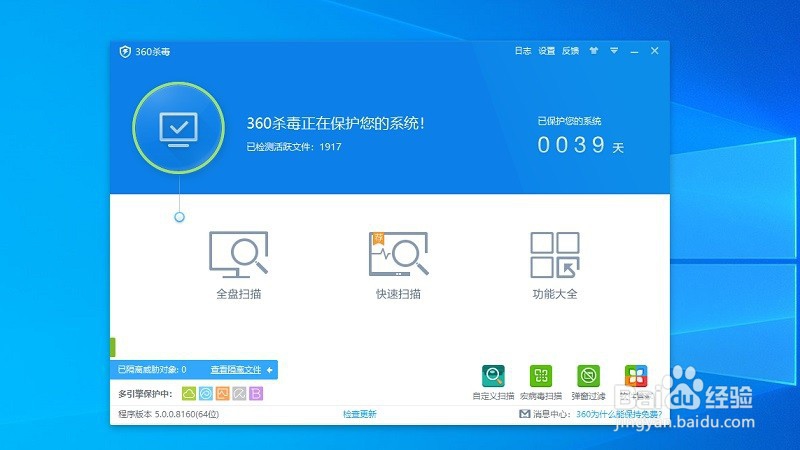Toggle the orange engine icon
This screenshot has width=800, height=450.
click(x=222, y=393)
